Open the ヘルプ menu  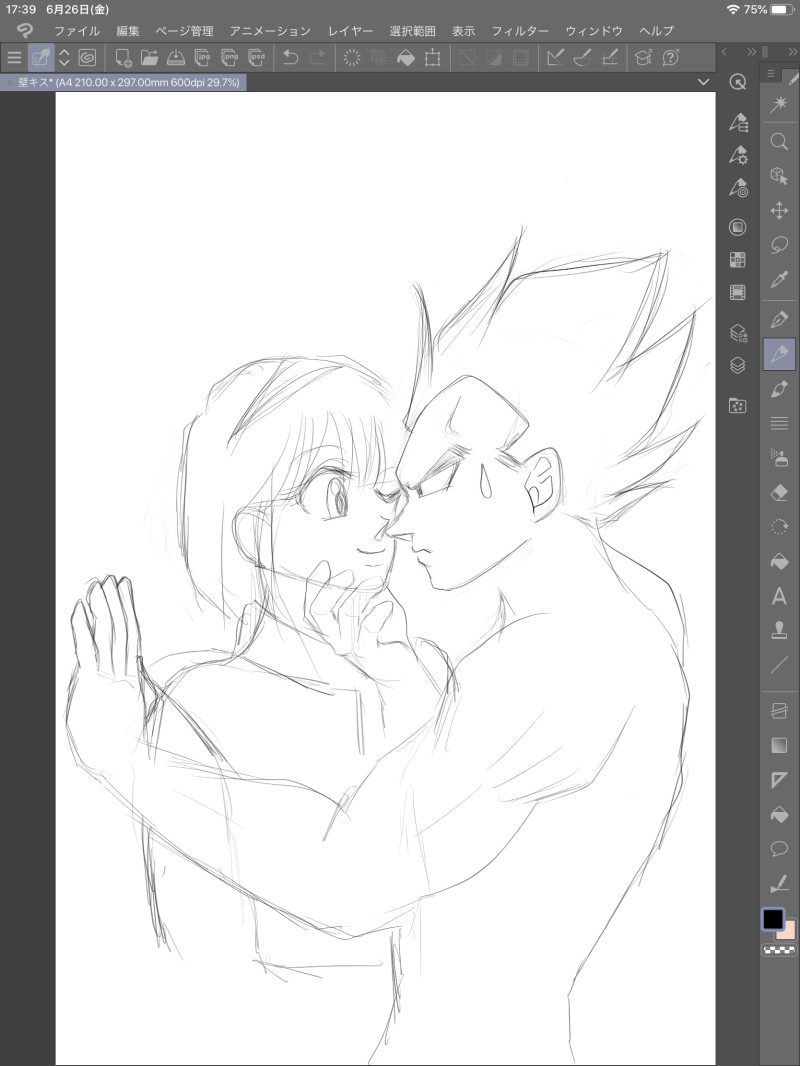pos(657,31)
